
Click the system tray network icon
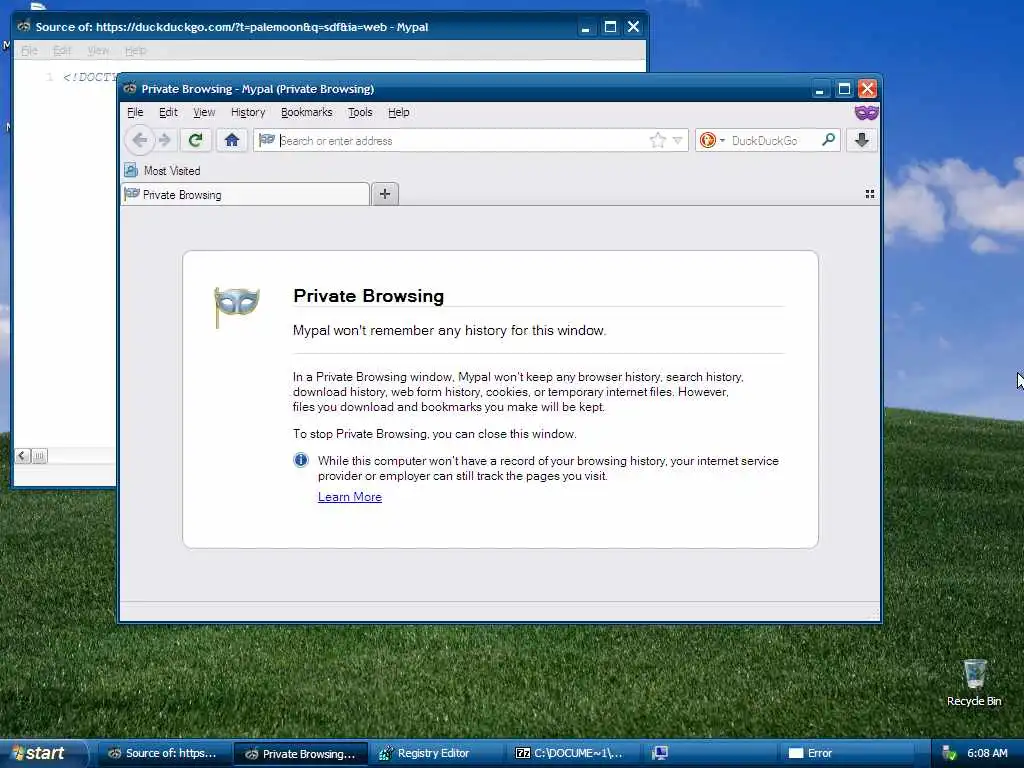(x=950, y=754)
